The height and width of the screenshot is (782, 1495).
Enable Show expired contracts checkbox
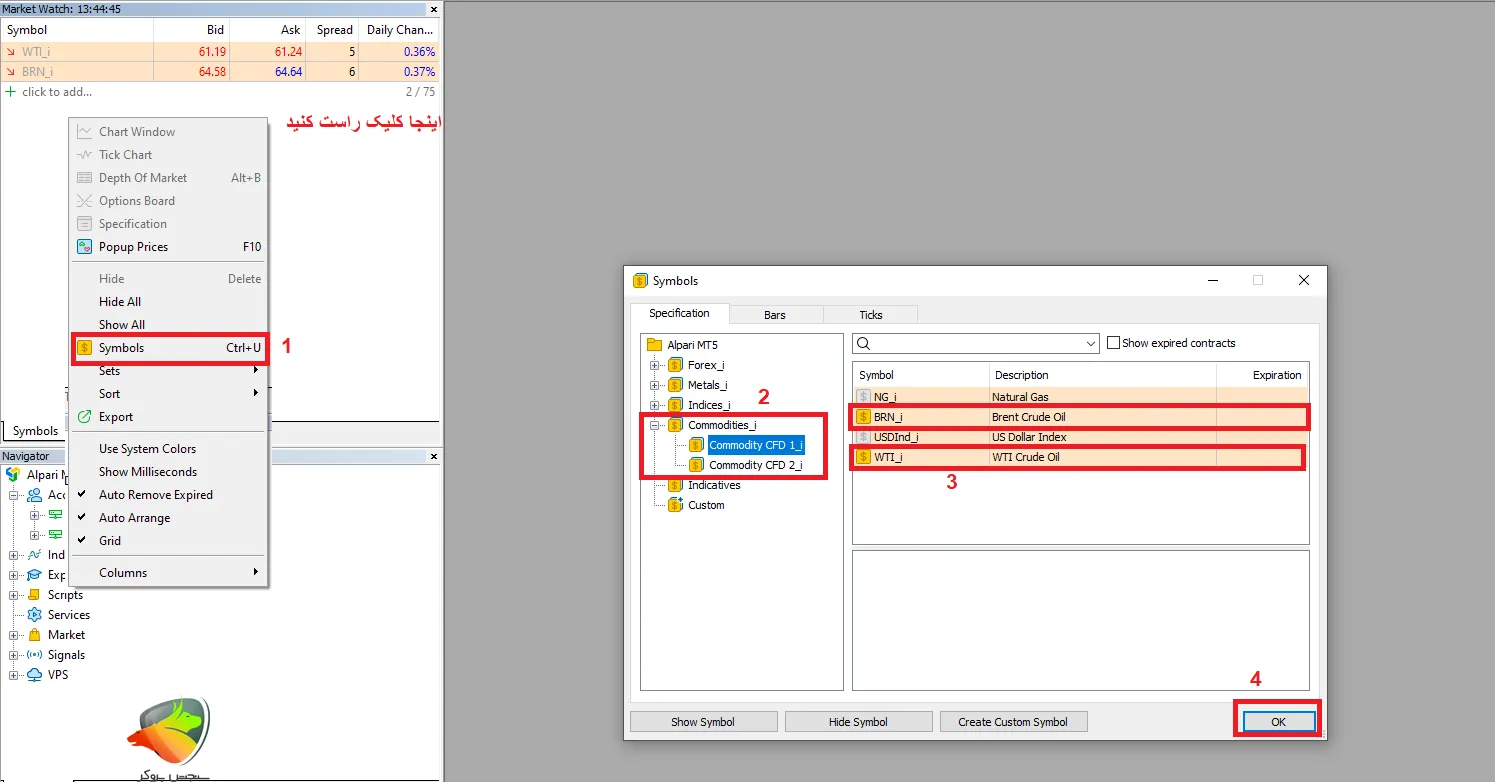click(1113, 343)
